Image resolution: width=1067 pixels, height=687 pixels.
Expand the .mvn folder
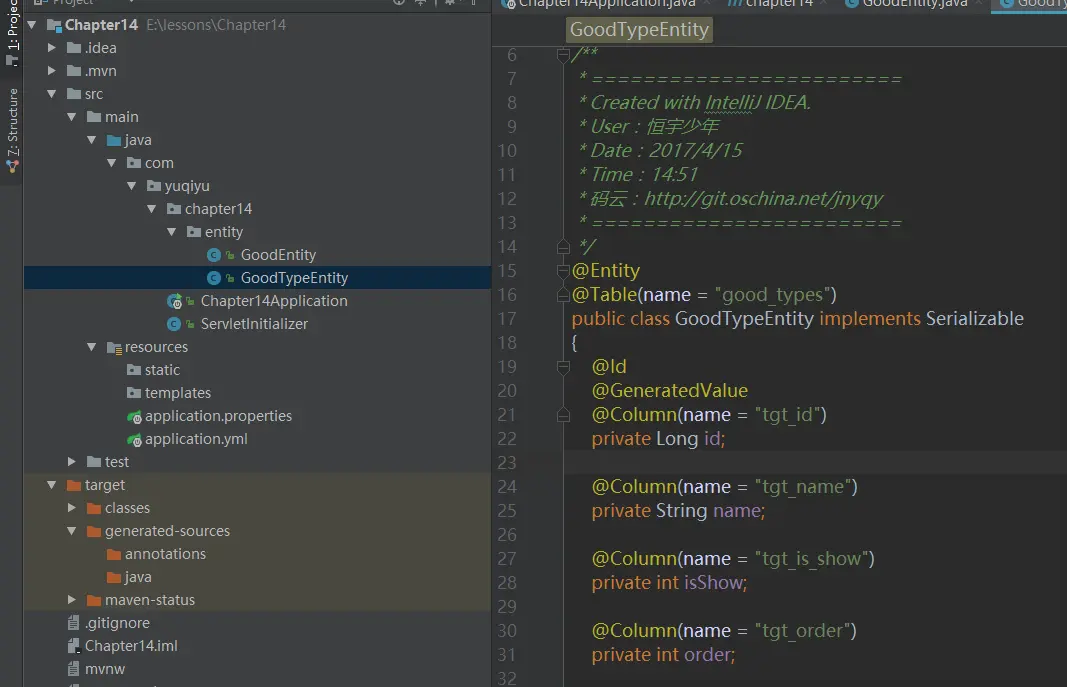coord(52,71)
